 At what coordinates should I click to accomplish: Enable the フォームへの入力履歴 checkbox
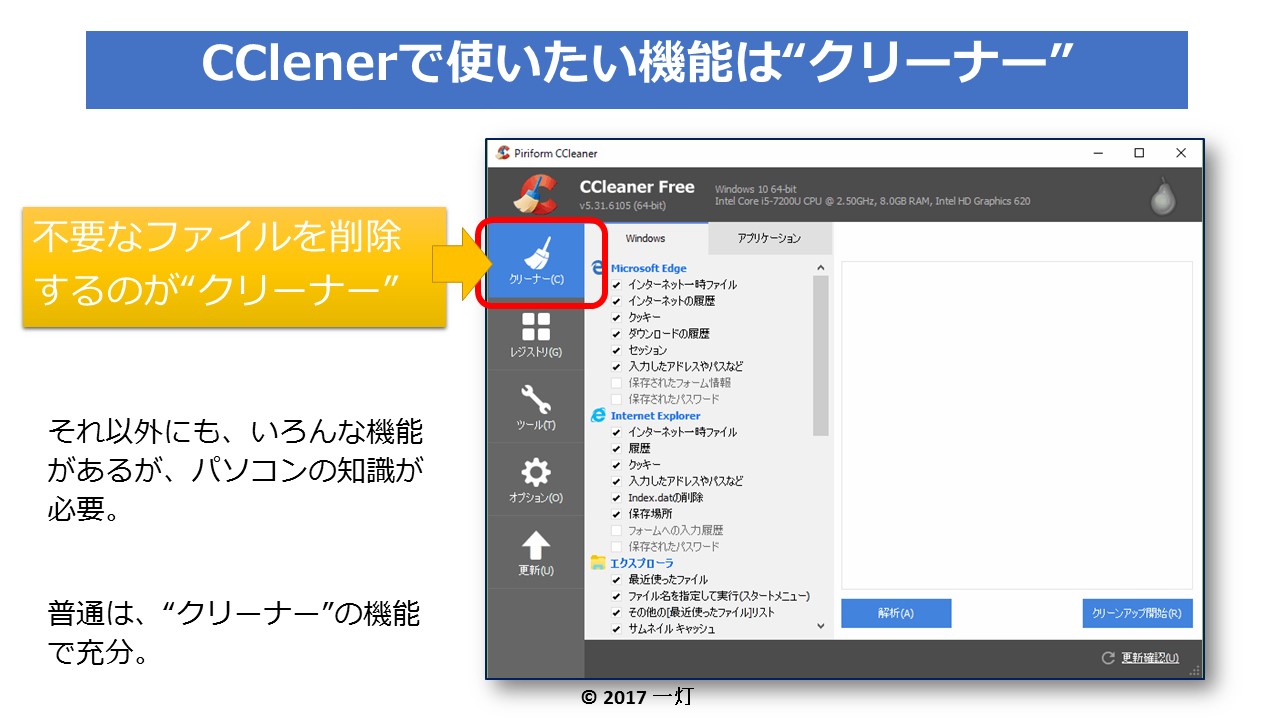click(x=616, y=530)
